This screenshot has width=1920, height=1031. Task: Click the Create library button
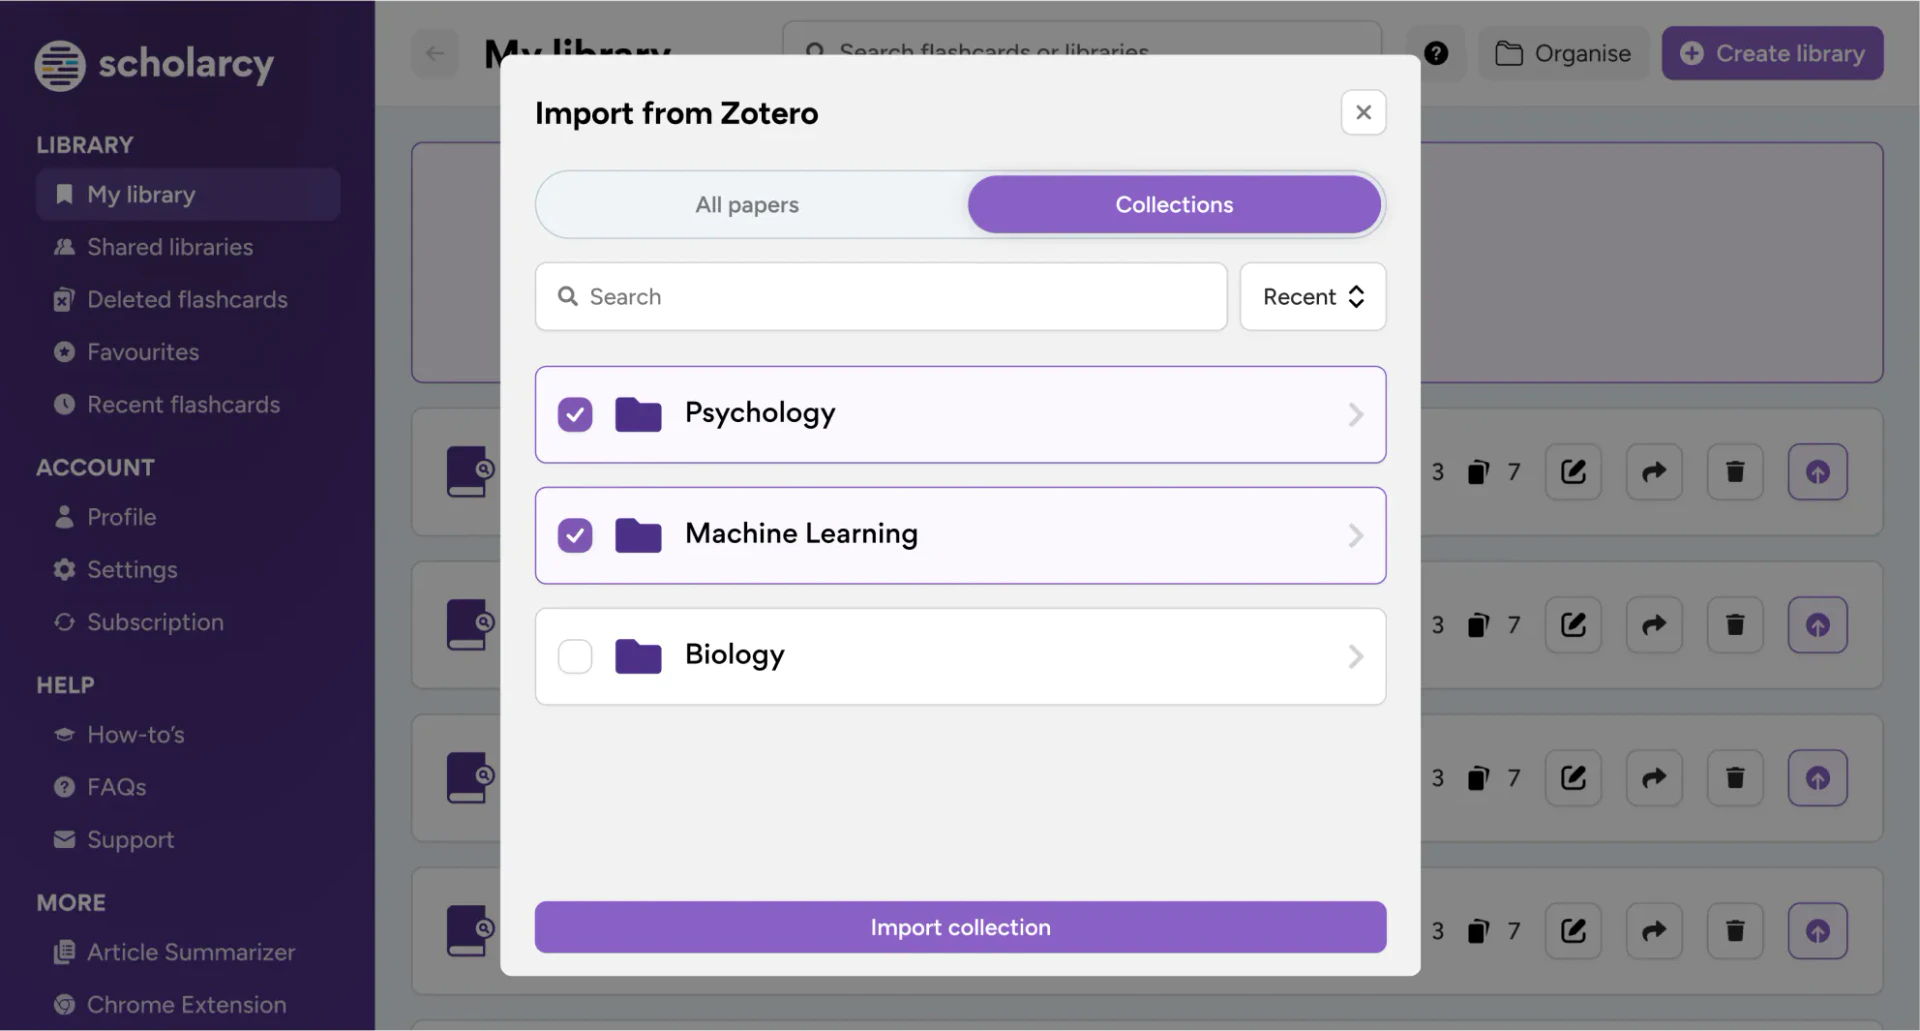point(1772,53)
